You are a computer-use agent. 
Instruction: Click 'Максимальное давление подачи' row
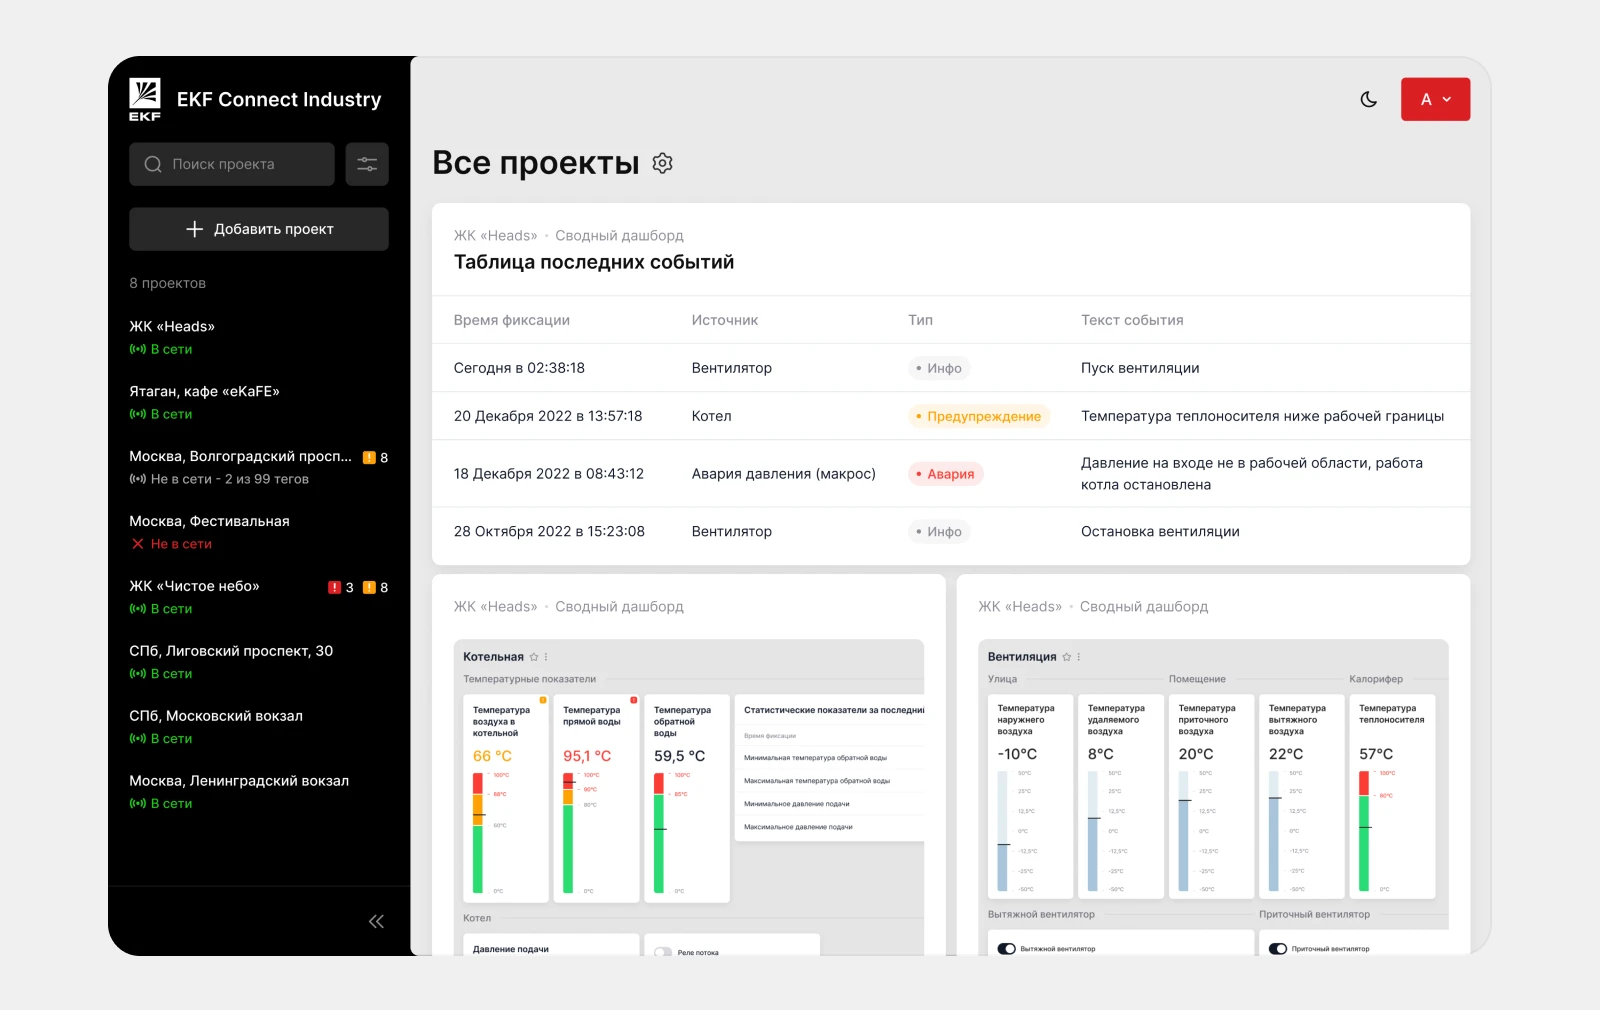point(829,827)
